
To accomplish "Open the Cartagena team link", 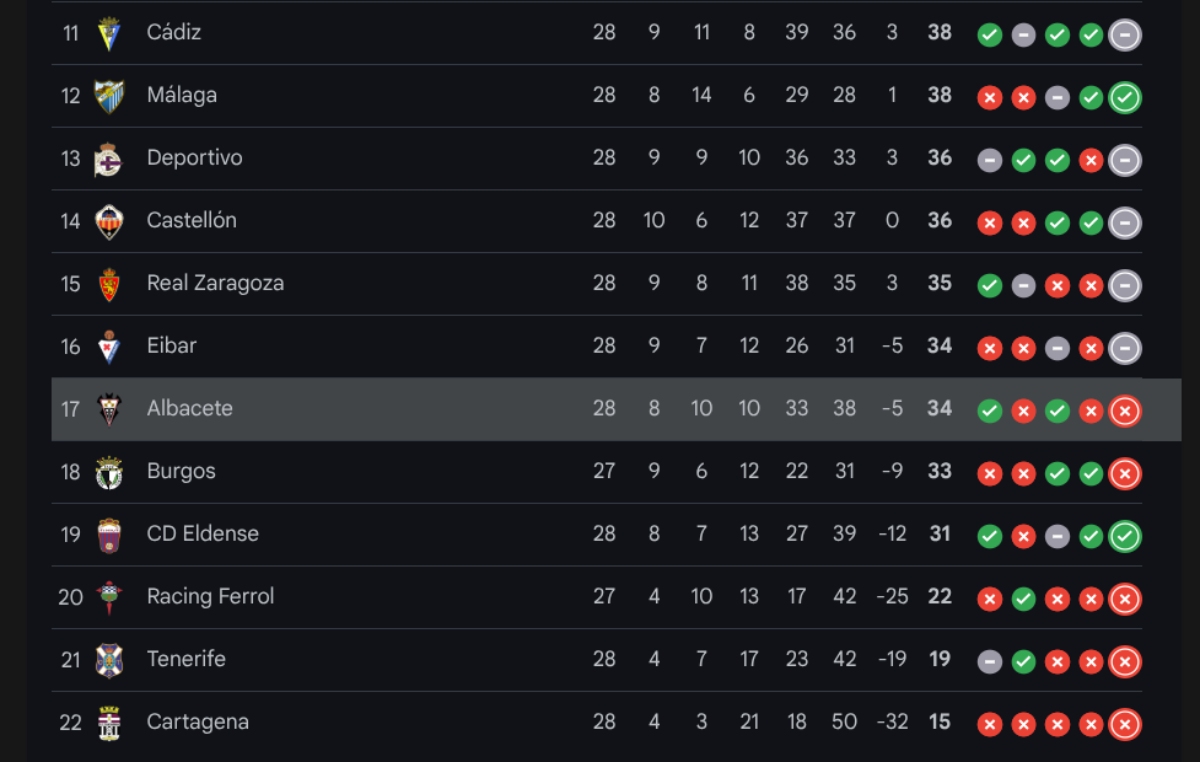I will (197, 722).
